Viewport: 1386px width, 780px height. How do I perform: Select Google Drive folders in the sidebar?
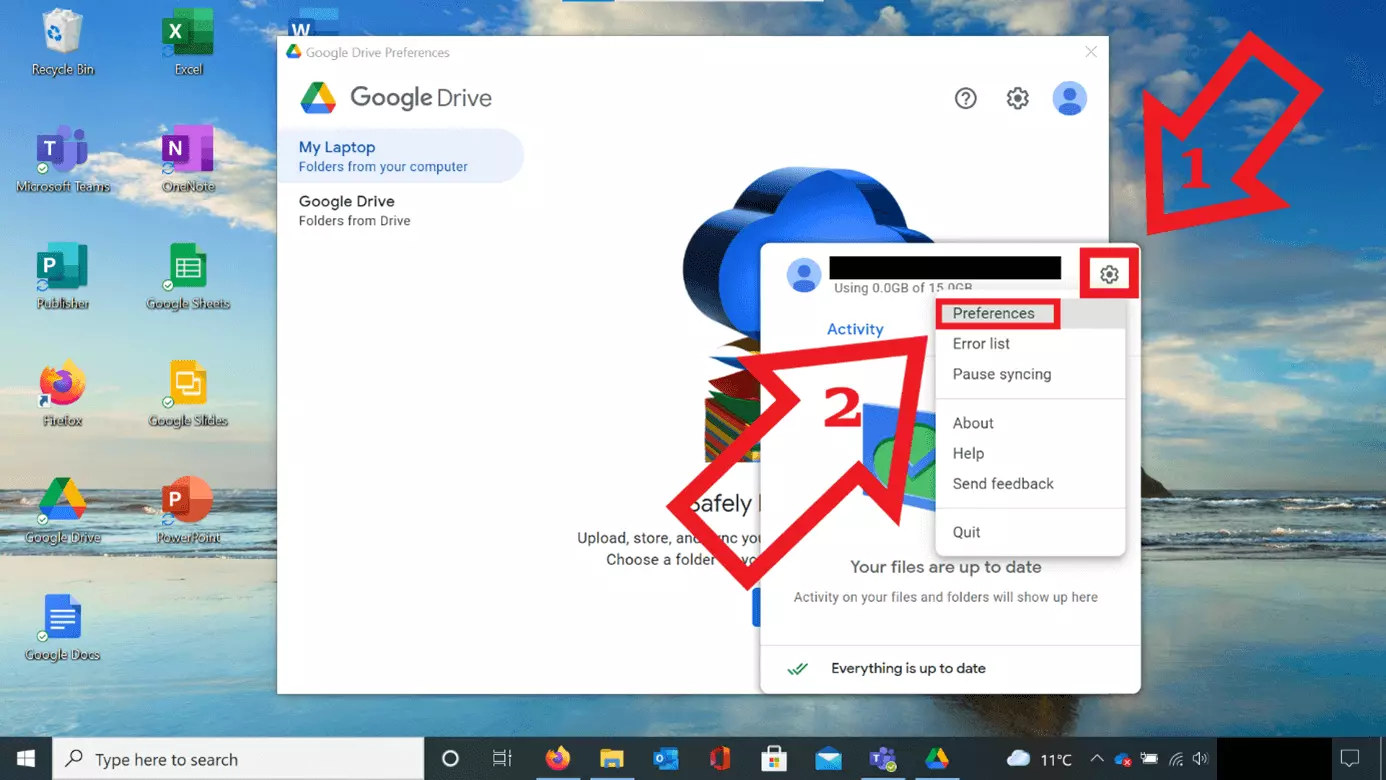click(x=400, y=210)
